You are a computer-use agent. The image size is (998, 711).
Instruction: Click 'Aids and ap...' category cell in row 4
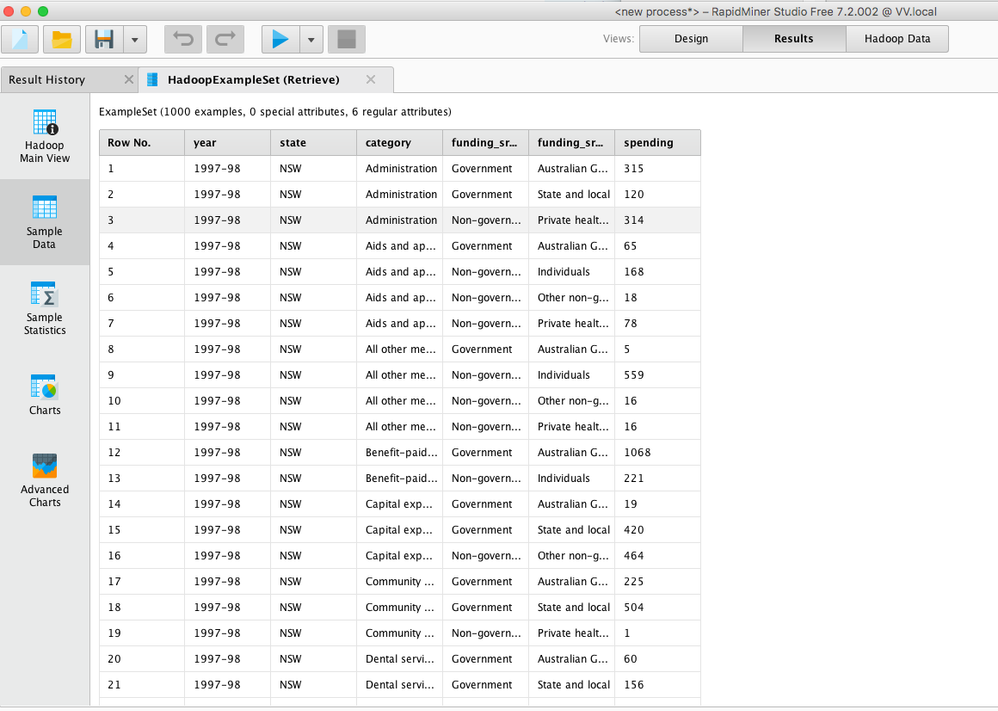tap(400, 246)
